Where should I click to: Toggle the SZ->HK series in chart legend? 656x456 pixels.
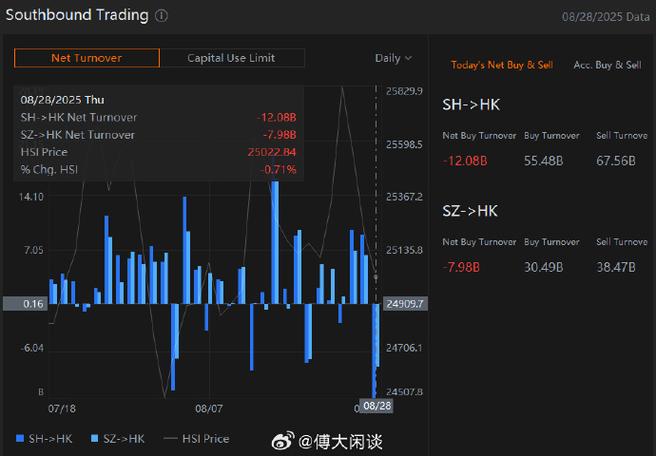click(118, 438)
